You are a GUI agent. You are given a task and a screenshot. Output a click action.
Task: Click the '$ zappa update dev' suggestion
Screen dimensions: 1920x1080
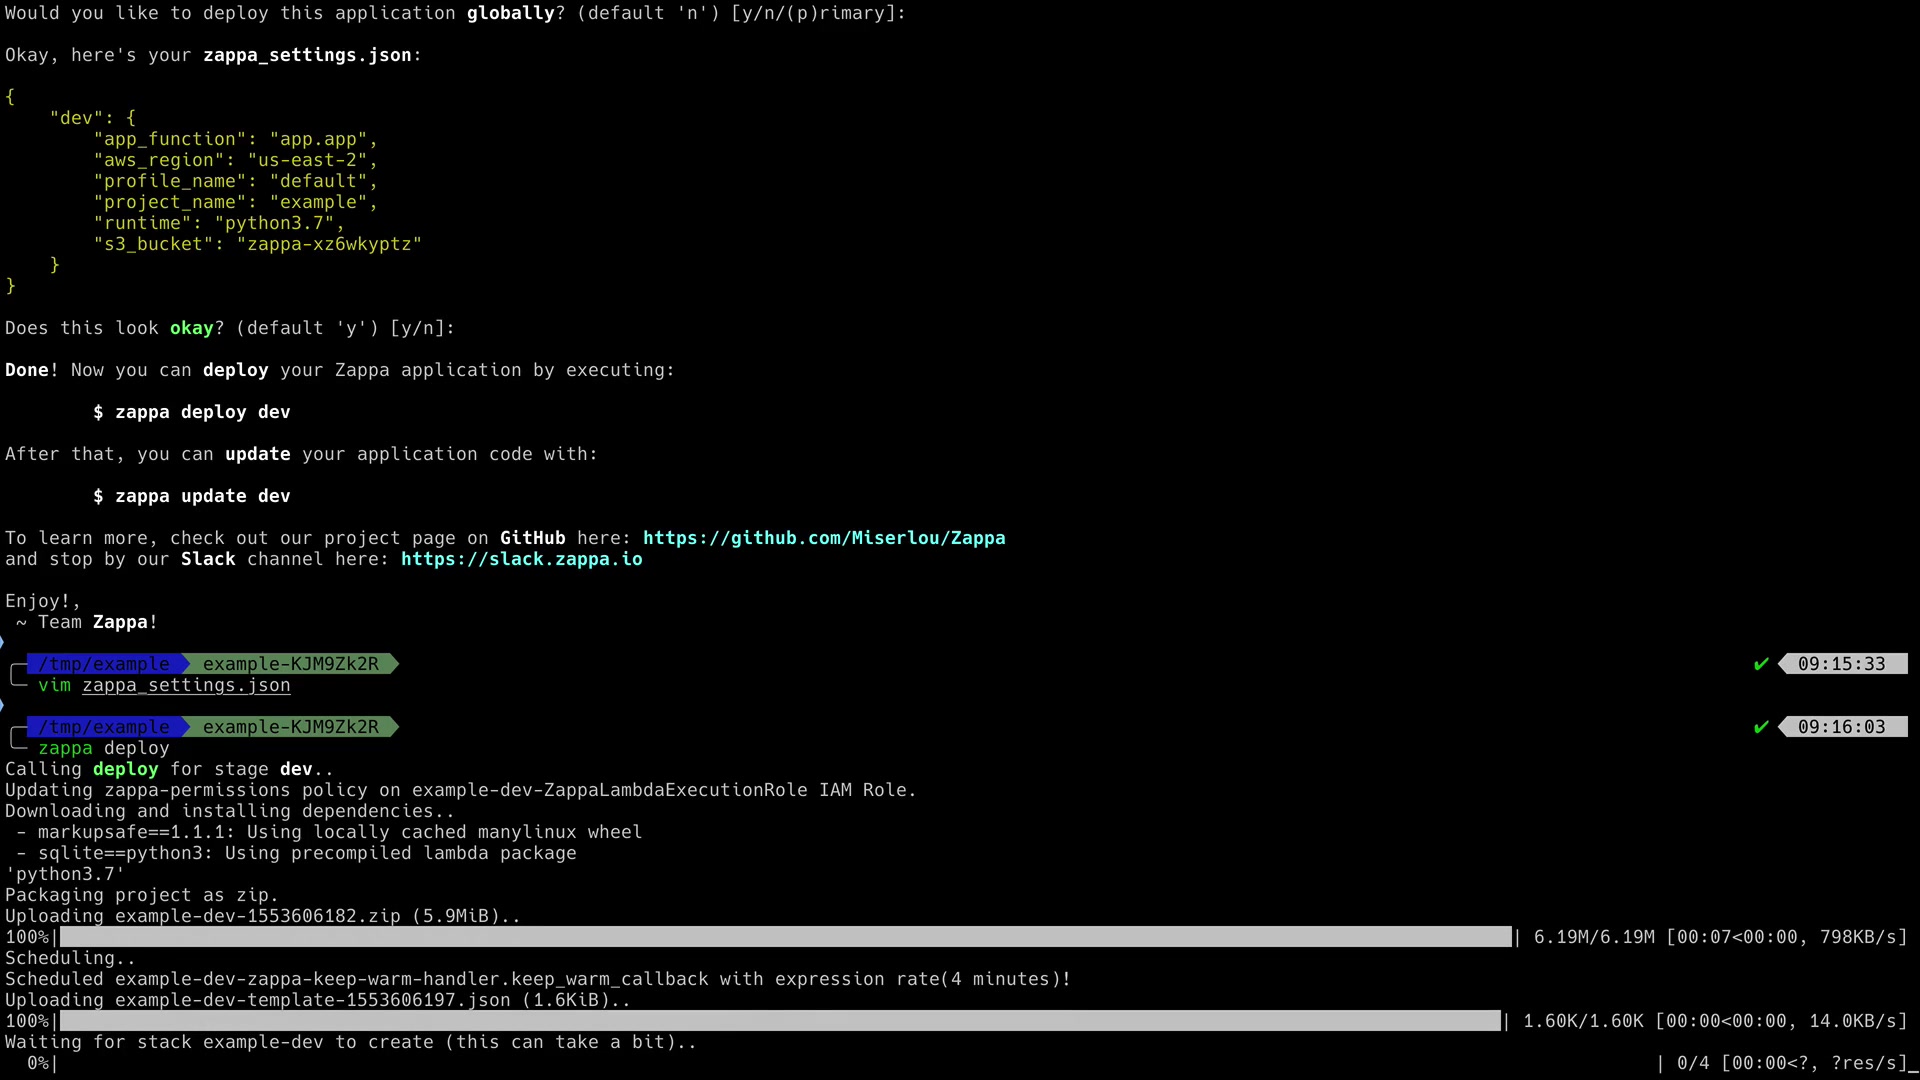click(x=191, y=496)
